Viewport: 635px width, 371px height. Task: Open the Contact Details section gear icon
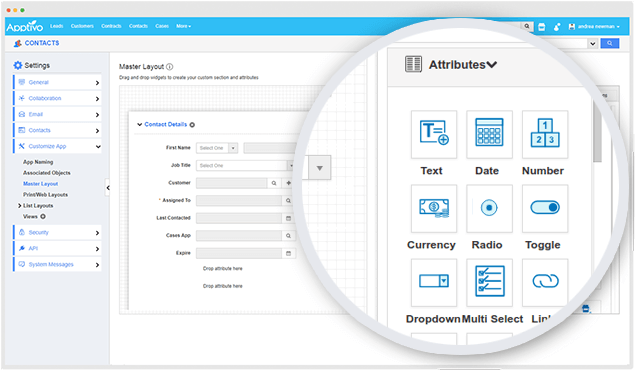pos(192,125)
